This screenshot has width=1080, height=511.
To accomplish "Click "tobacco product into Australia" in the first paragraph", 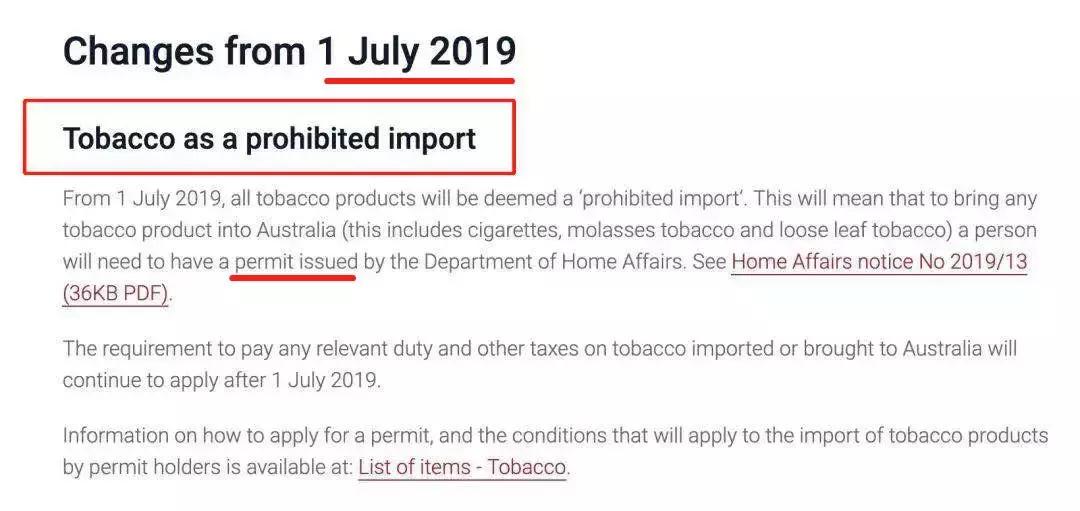I will 199,230.
